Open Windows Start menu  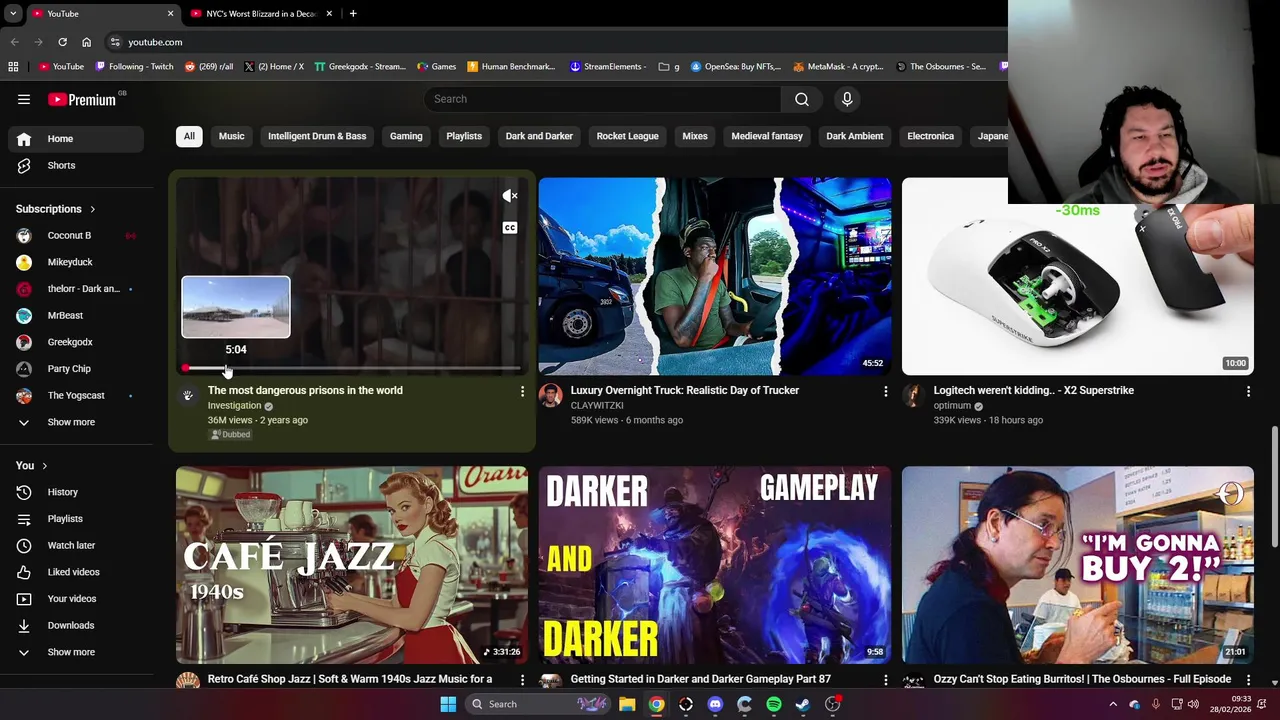pos(448,704)
